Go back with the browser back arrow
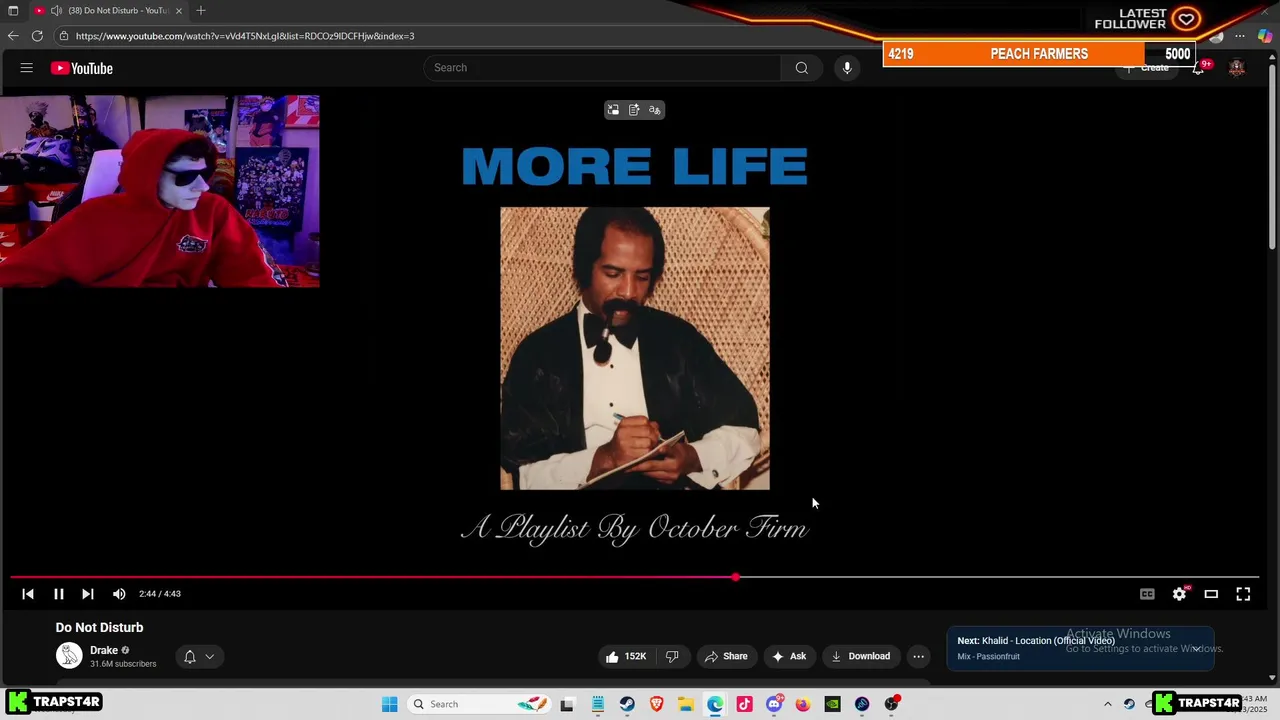Viewport: 1280px width, 720px height. click(x=13, y=36)
